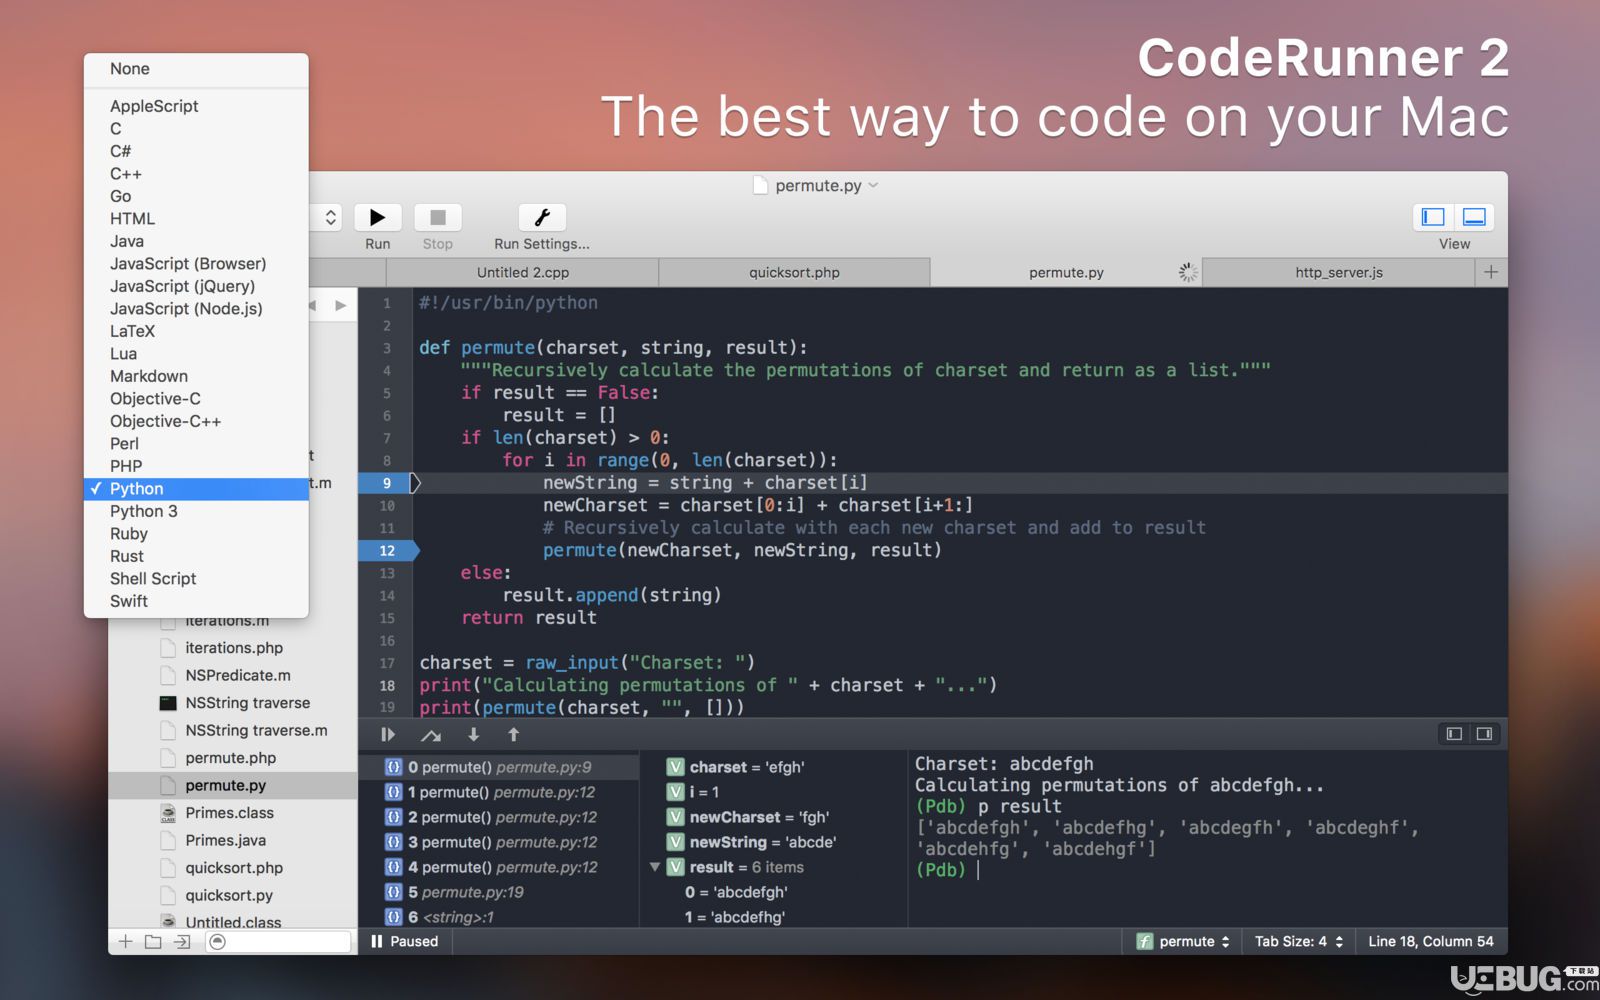Open permute.php in the file sidebar

pos(233,758)
